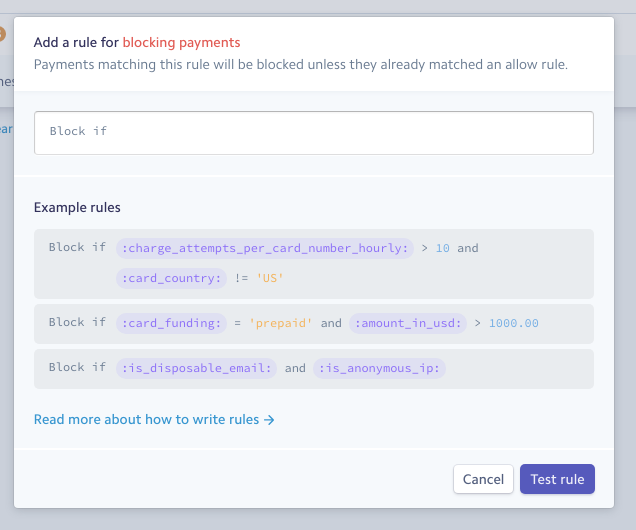Select the card_funding attribute chip

171,323
